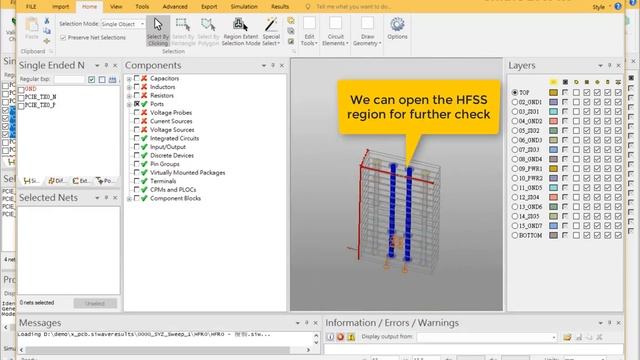This screenshot has height=360, width=640.
Task: Check the PCIE_TX0_P net checkbox
Action: (21, 105)
